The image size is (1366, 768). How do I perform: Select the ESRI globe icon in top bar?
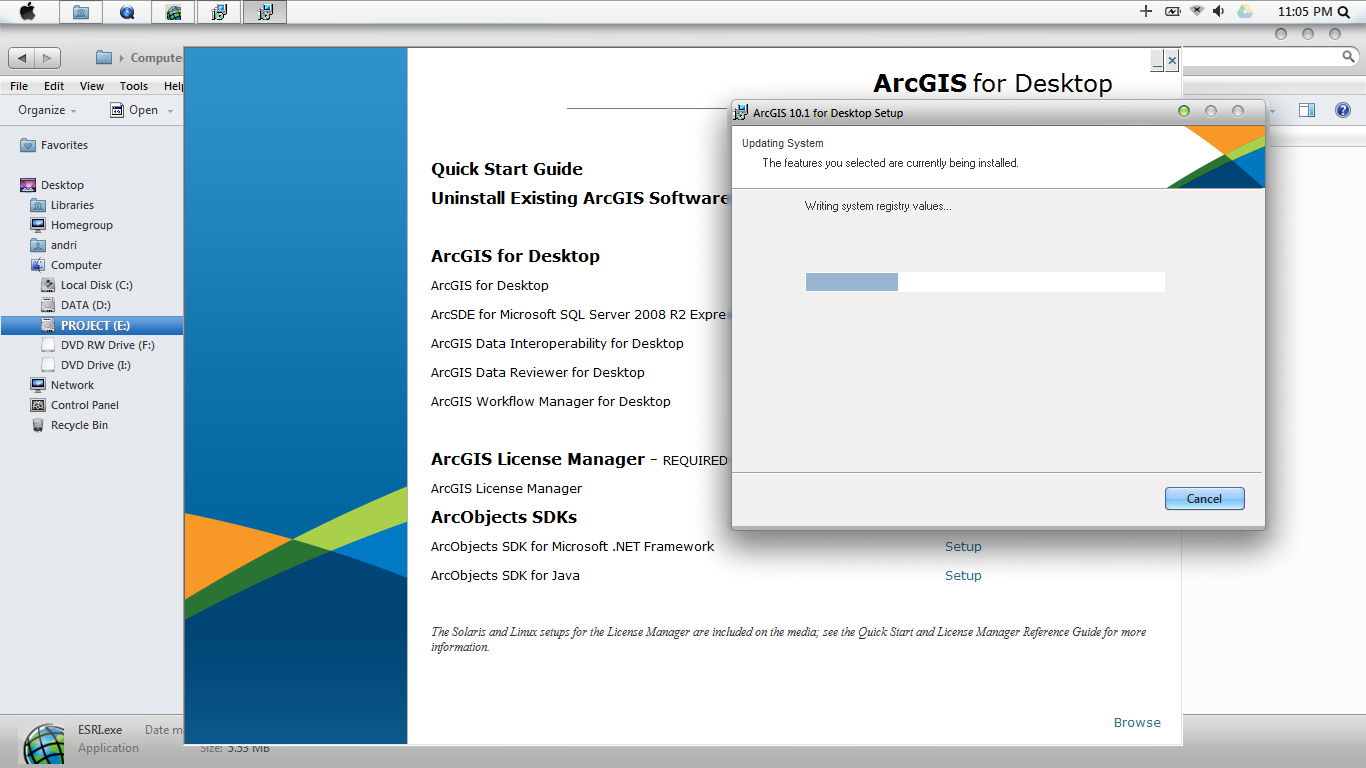tap(173, 12)
